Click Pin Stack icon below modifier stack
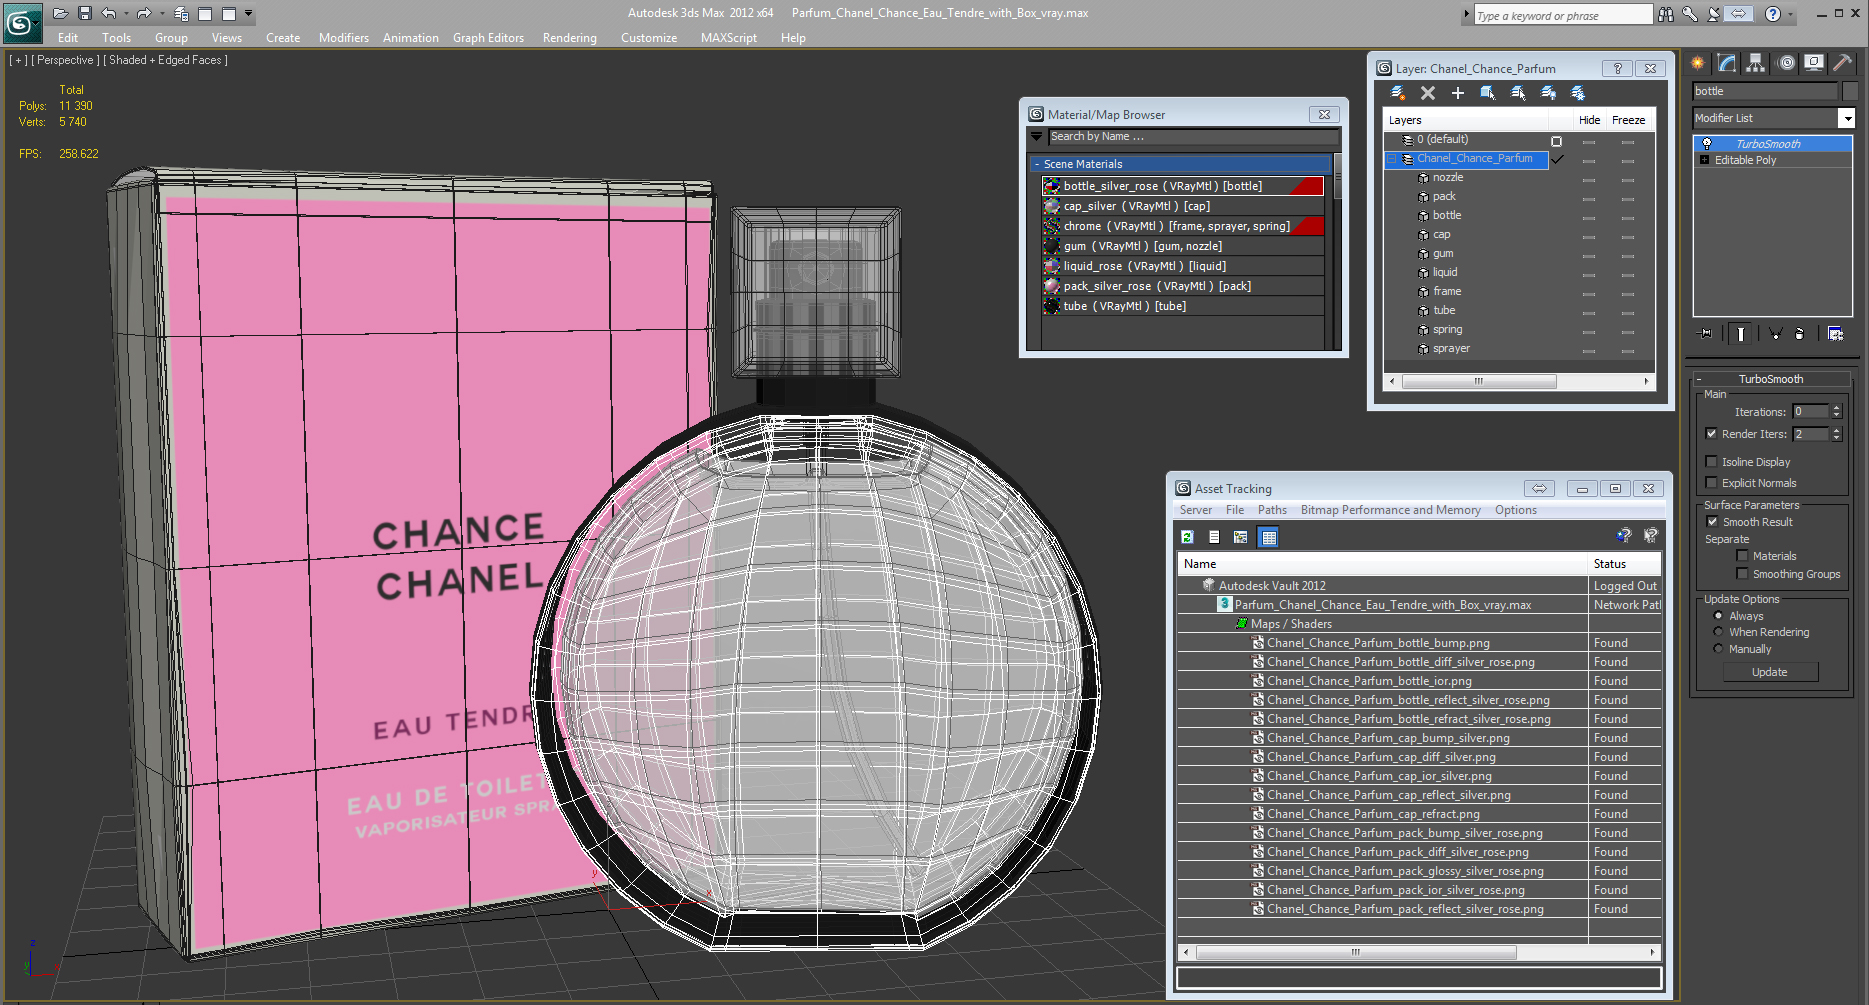 tap(1706, 334)
